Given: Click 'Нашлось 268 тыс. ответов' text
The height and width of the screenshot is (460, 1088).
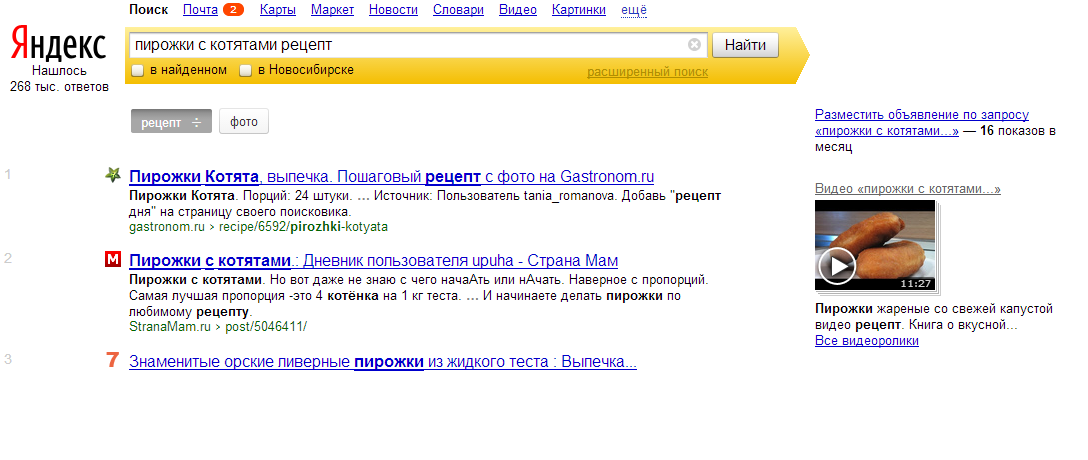Looking at the screenshot, I should coord(59,79).
